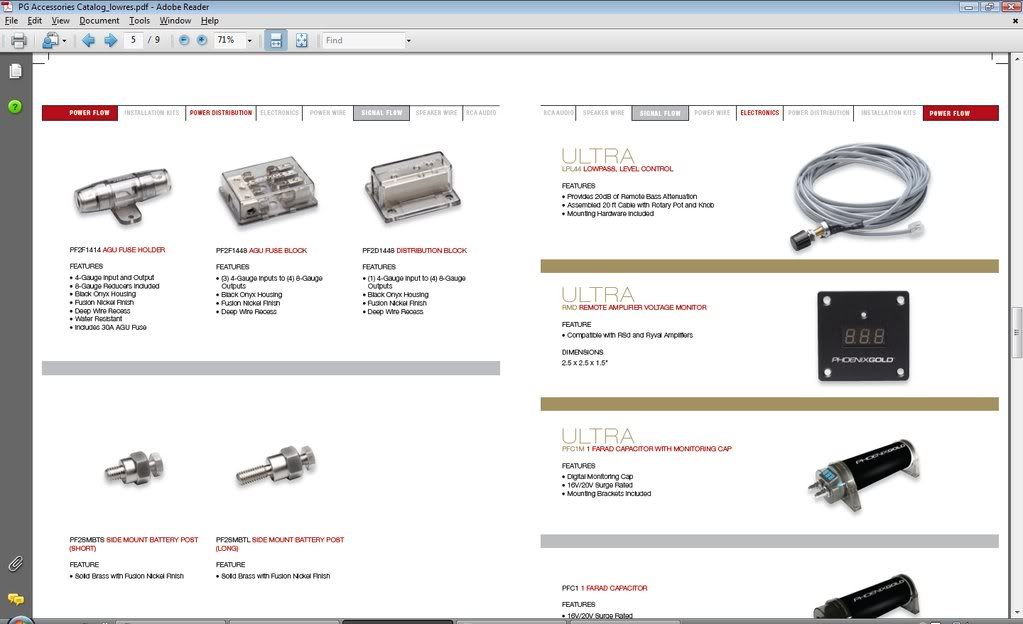Click PF2SMBTL side mount battery post title
This screenshot has height=624, width=1023.
point(280,544)
